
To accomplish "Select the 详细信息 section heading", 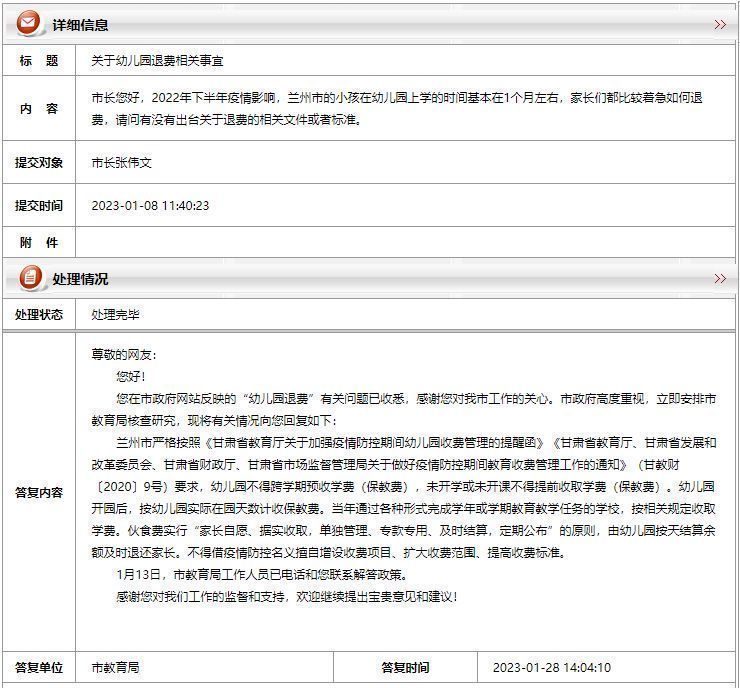I will coord(80,25).
